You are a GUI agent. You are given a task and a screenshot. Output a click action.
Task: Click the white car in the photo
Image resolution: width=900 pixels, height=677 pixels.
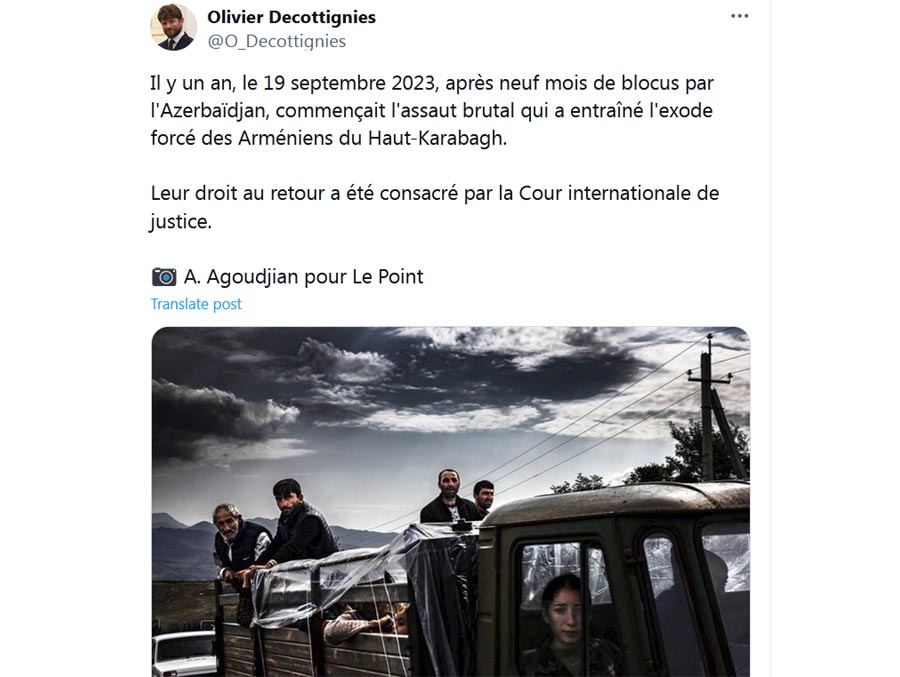coord(184,652)
